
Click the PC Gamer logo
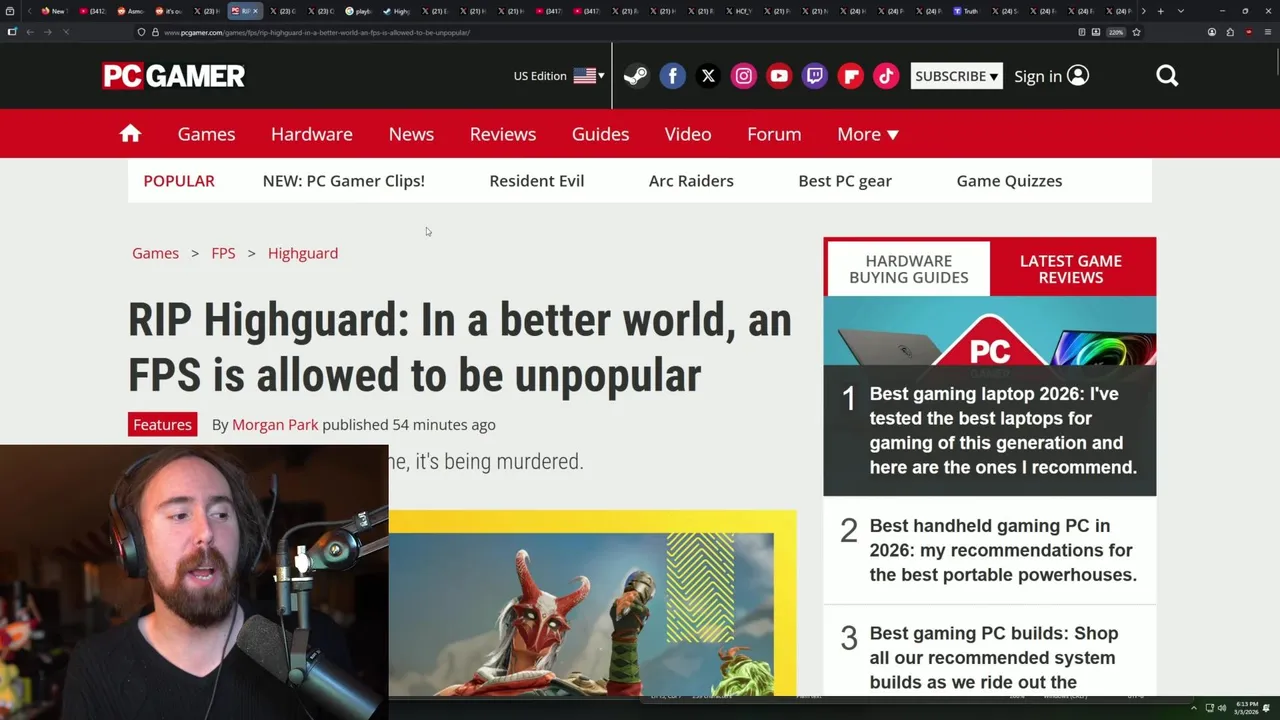174,76
